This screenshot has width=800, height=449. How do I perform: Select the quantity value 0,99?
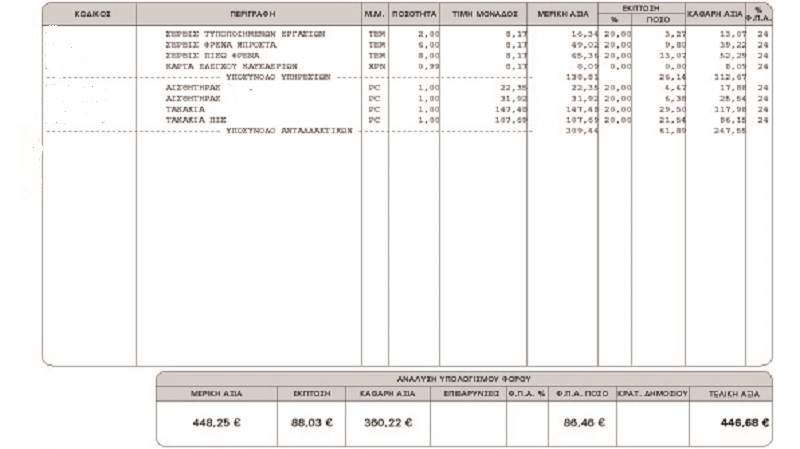429,66
